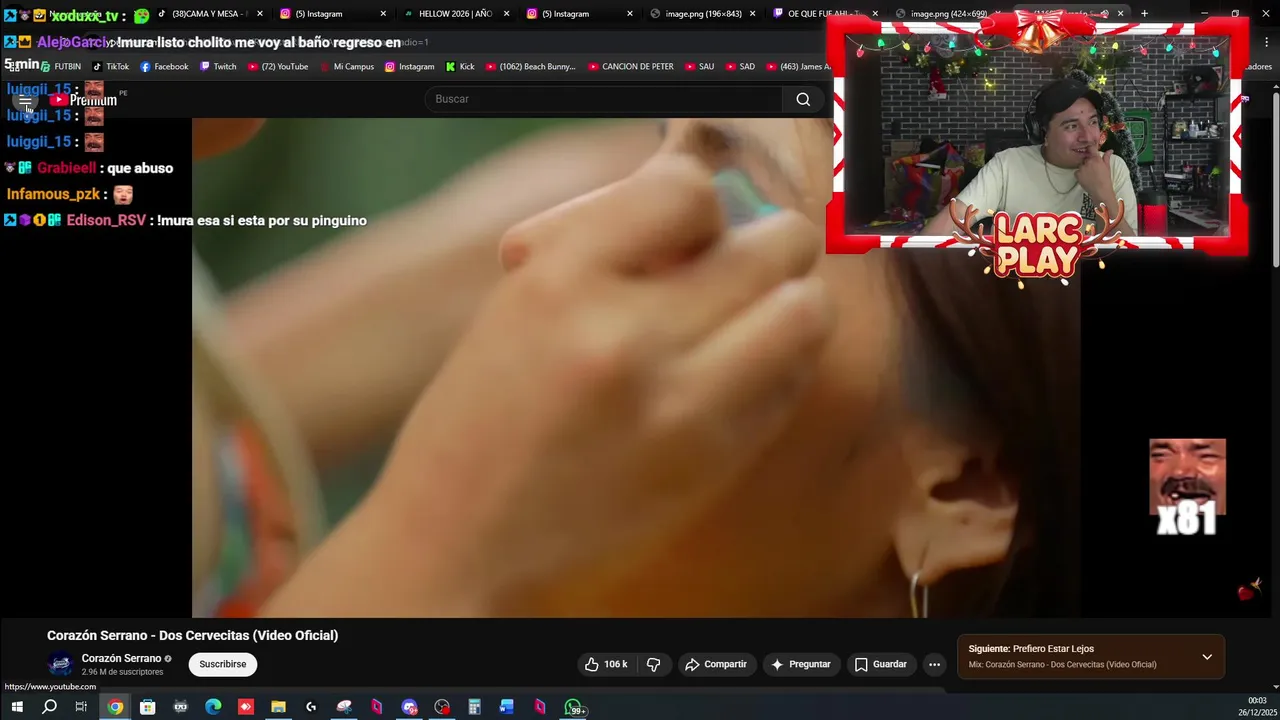The image size is (1280, 720).
Task: Open SAU bookmark
Action: tap(700, 67)
